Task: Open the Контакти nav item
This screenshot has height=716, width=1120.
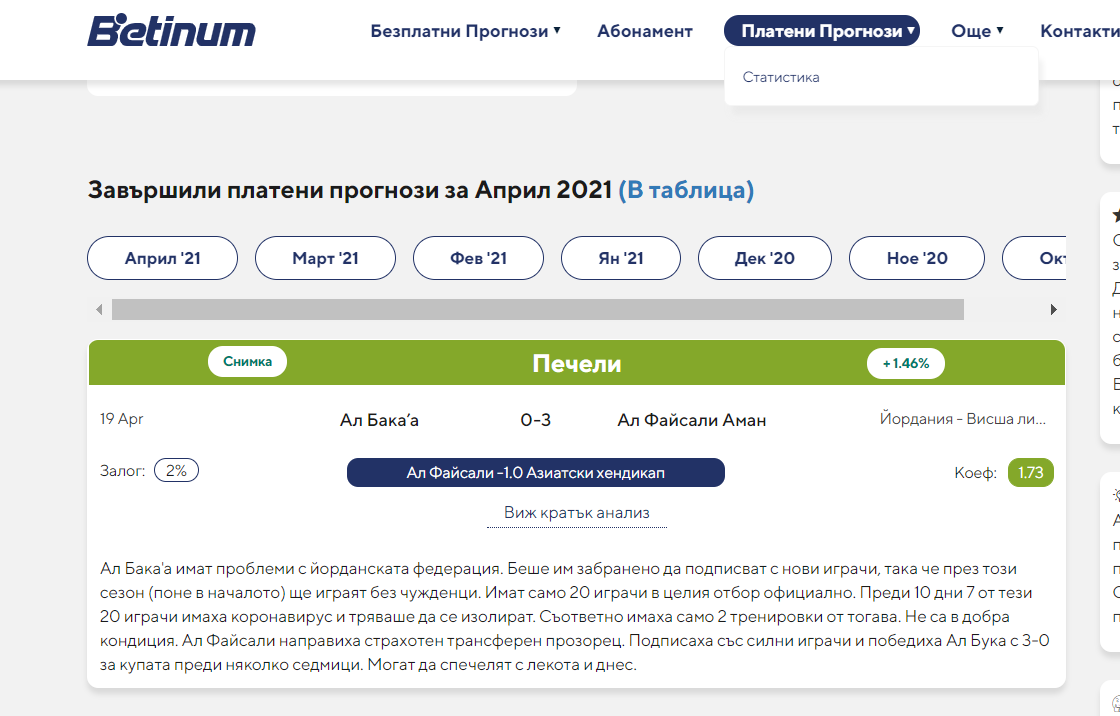Action: 1079,31
